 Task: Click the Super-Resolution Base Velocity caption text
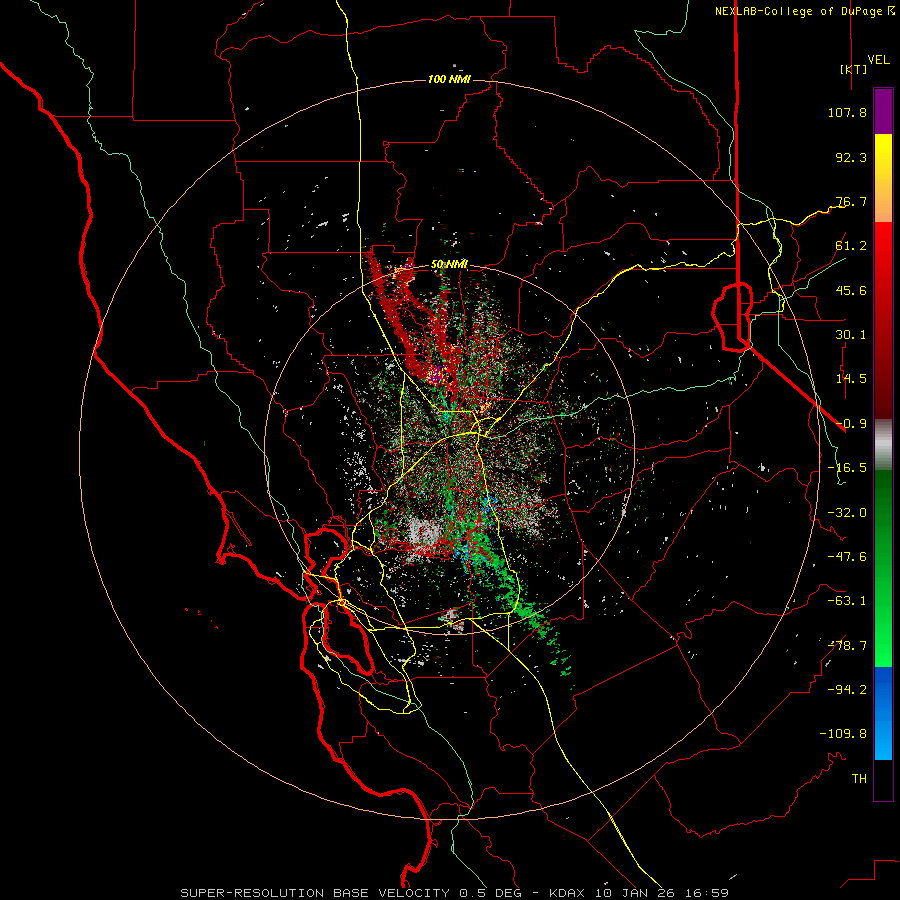pyautogui.click(x=455, y=893)
